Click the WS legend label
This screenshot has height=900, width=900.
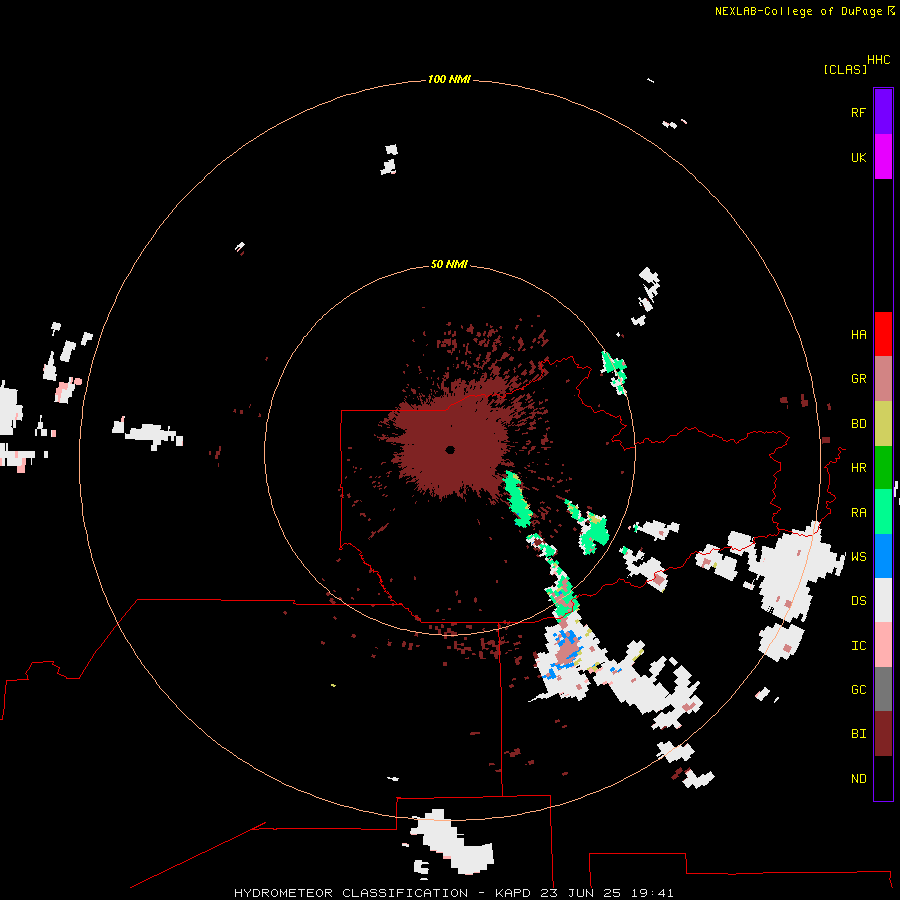tap(858, 557)
